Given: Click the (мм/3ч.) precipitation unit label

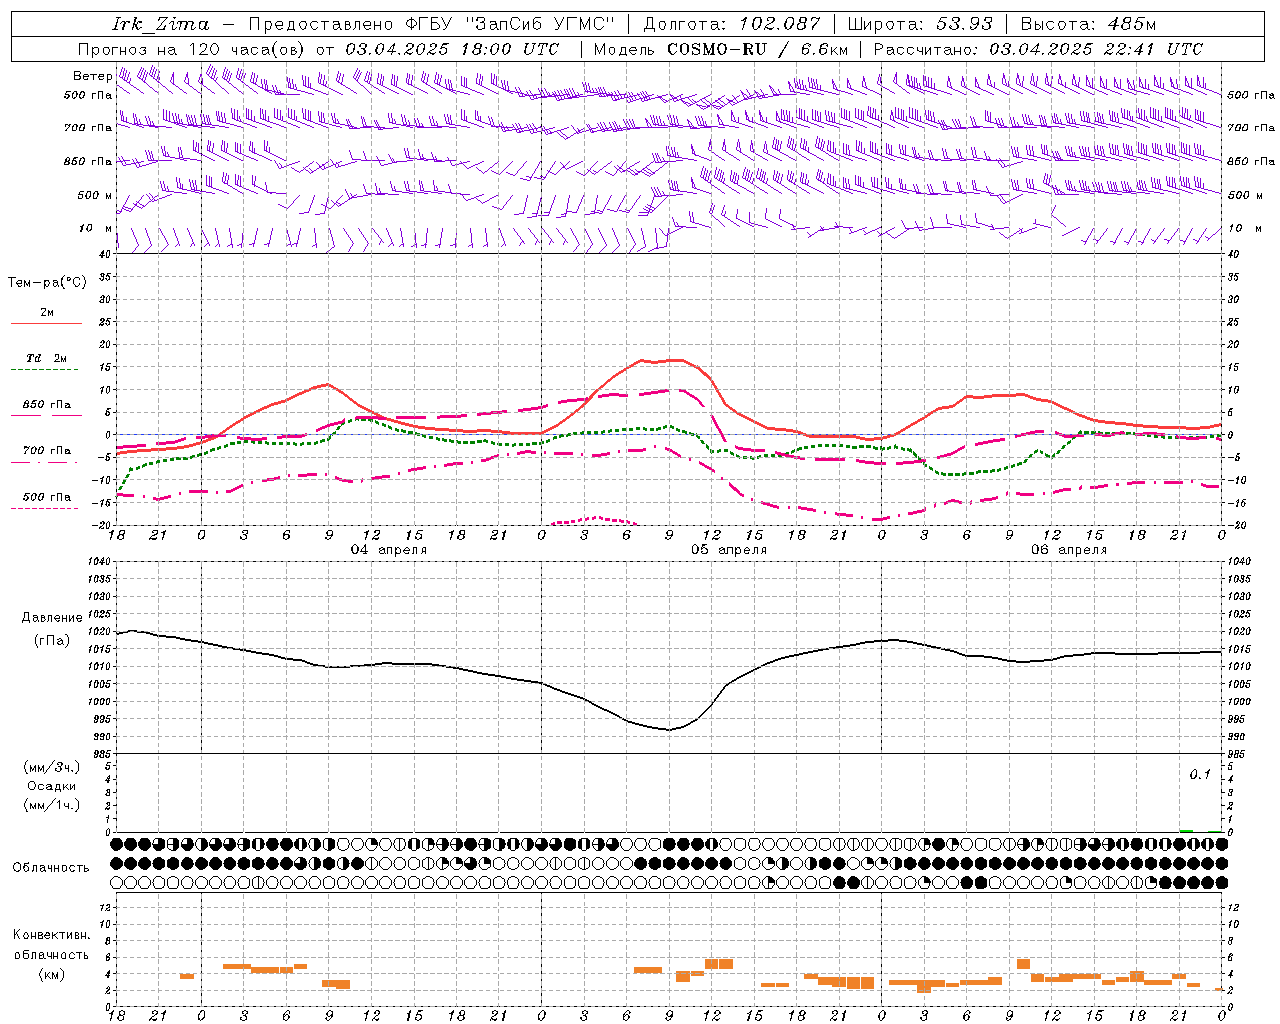Looking at the screenshot, I should [x=52, y=767].
